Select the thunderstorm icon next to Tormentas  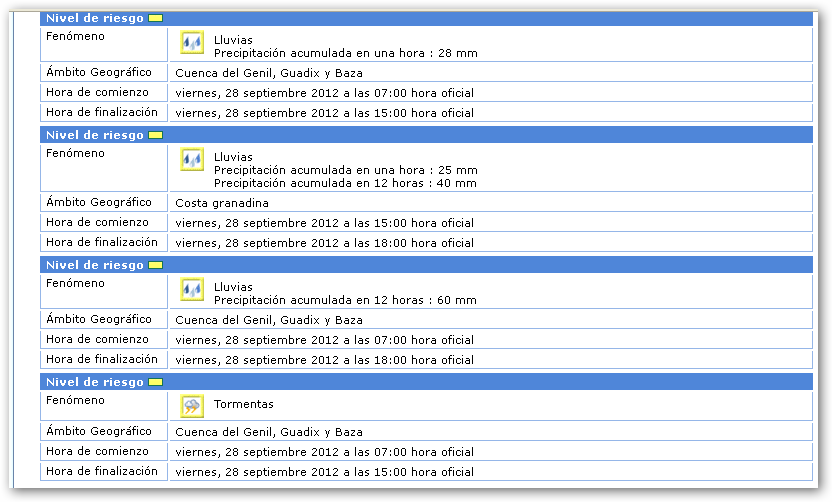[x=191, y=405]
